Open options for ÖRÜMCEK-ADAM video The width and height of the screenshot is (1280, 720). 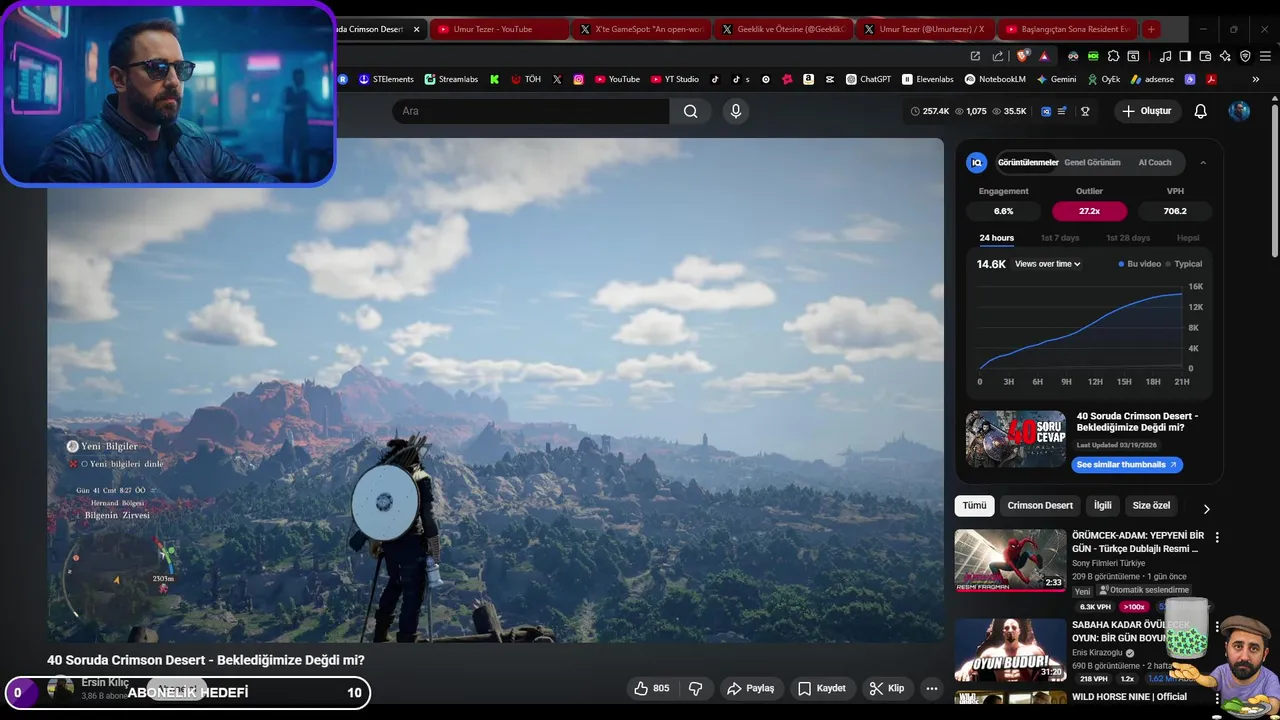pyautogui.click(x=1217, y=537)
